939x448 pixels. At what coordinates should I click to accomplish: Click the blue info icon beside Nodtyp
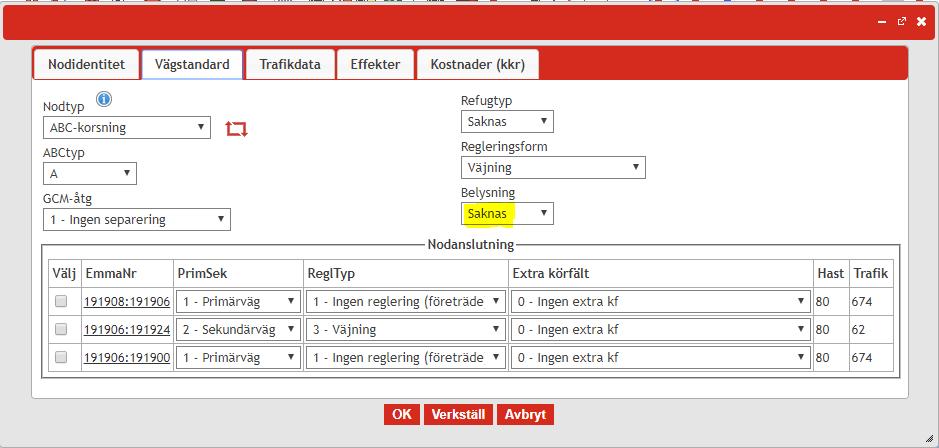(104, 99)
